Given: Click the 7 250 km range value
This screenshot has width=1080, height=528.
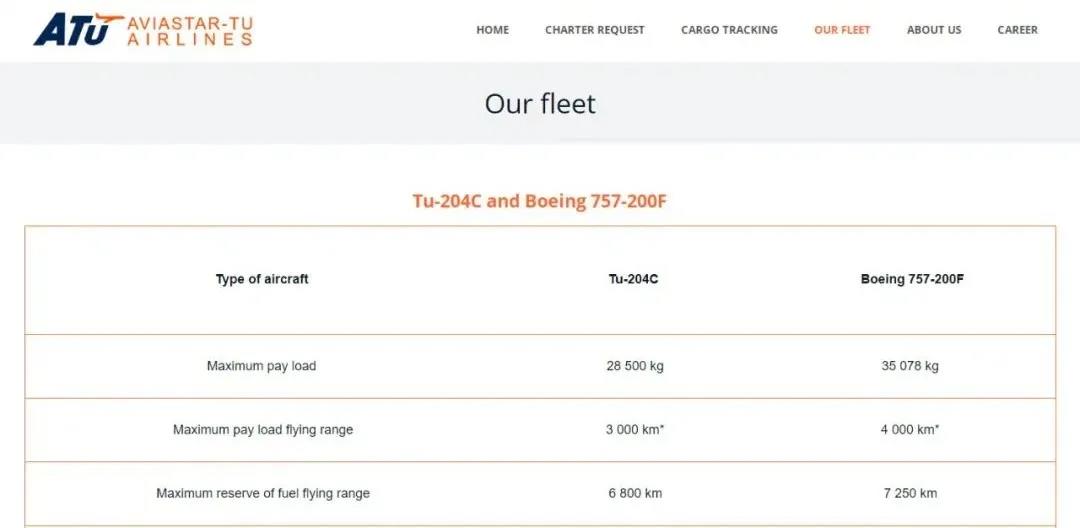Looking at the screenshot, I should click(x=910, y=493).
